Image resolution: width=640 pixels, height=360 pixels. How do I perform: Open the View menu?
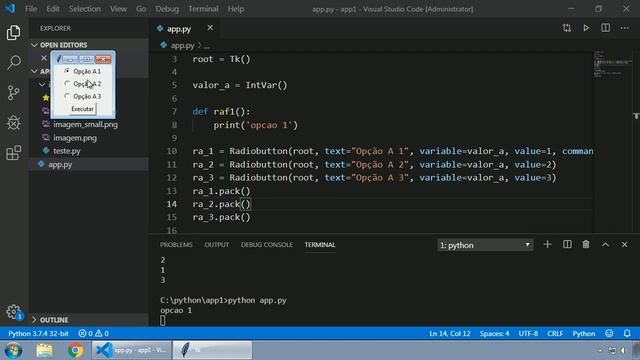[x=118, y=9]
